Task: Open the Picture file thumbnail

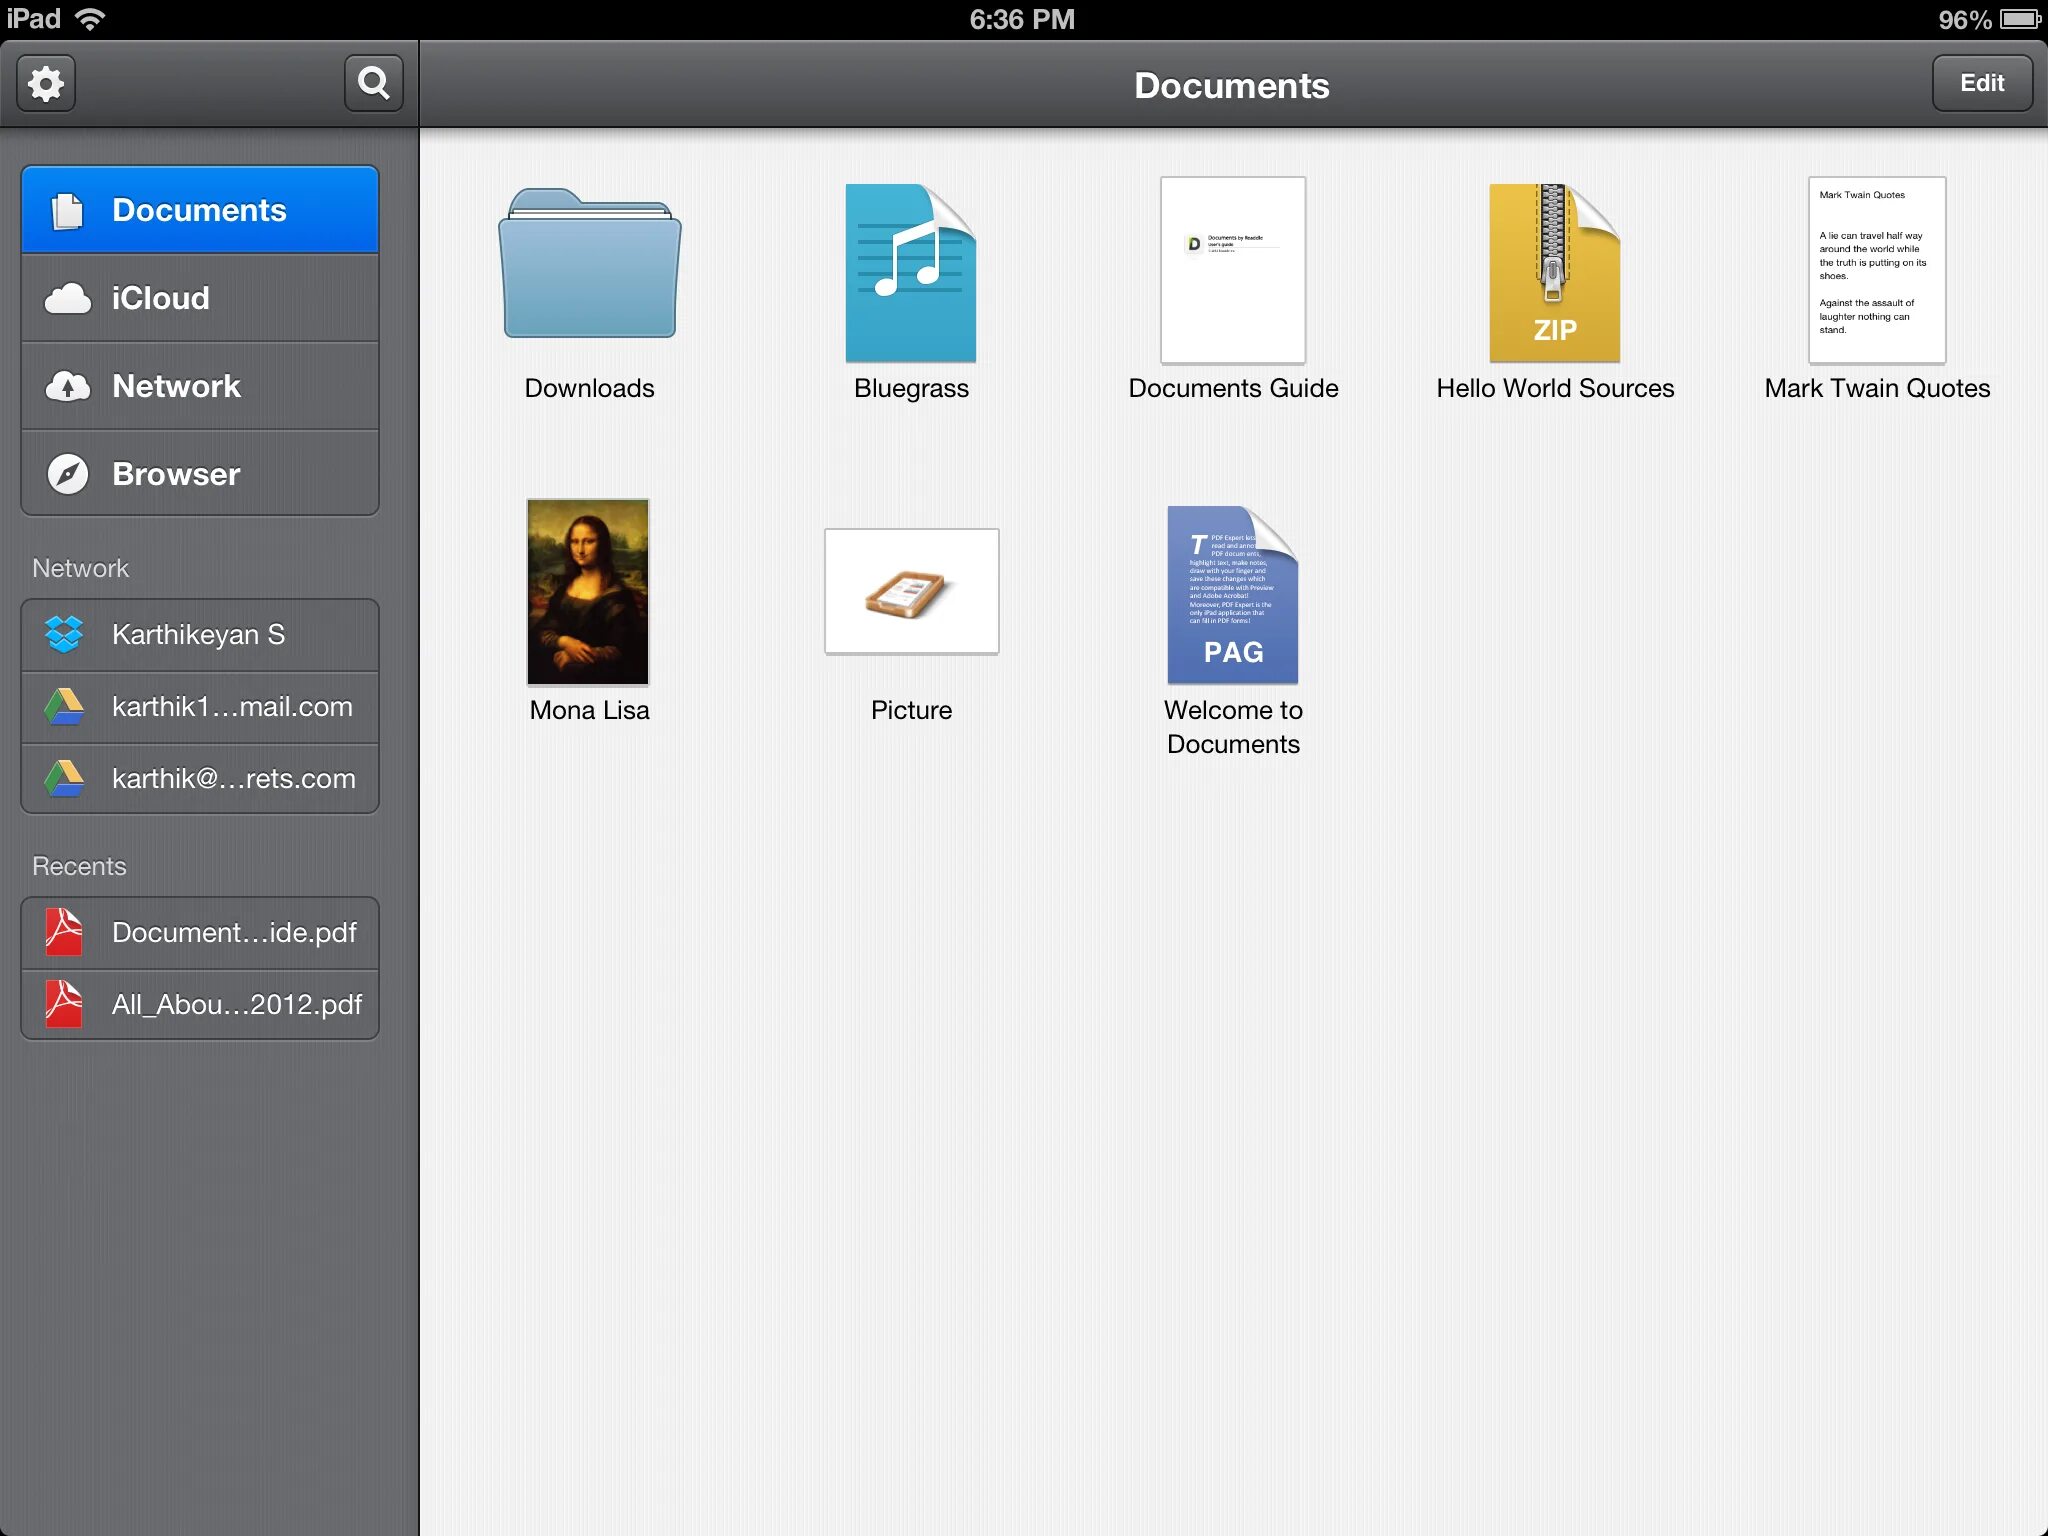Action: pyautogui.click(x=911, y=592)
